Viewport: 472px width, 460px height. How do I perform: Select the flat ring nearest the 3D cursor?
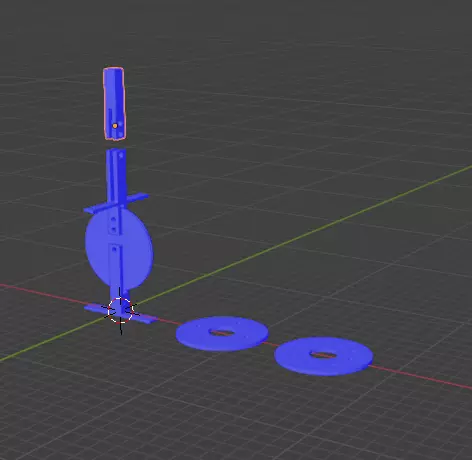point(222,333)
